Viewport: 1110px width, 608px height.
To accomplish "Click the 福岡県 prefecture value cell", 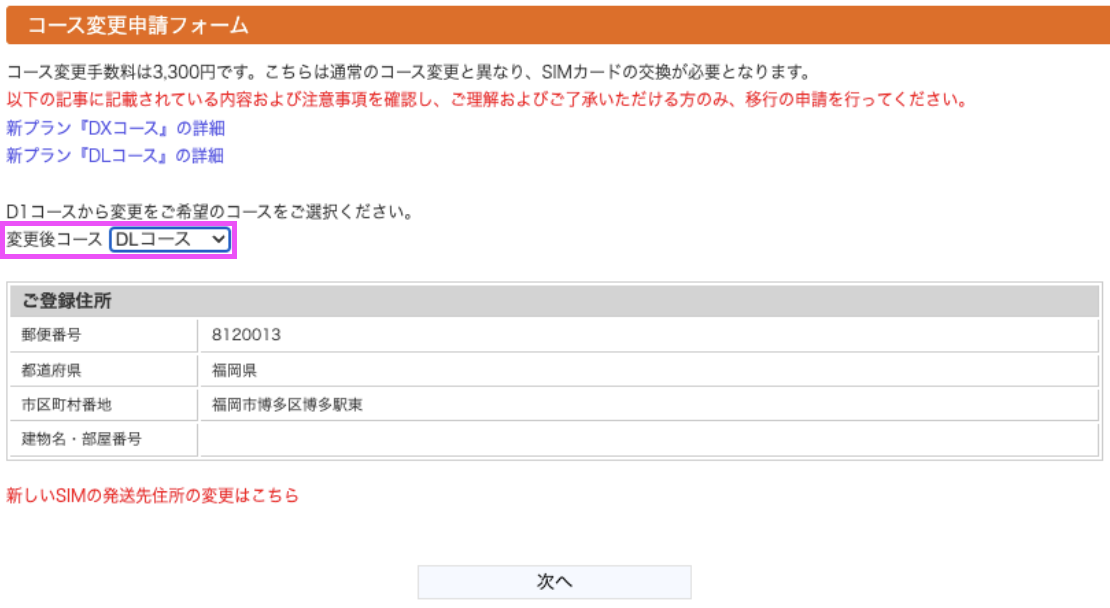I will coord(649,370).
